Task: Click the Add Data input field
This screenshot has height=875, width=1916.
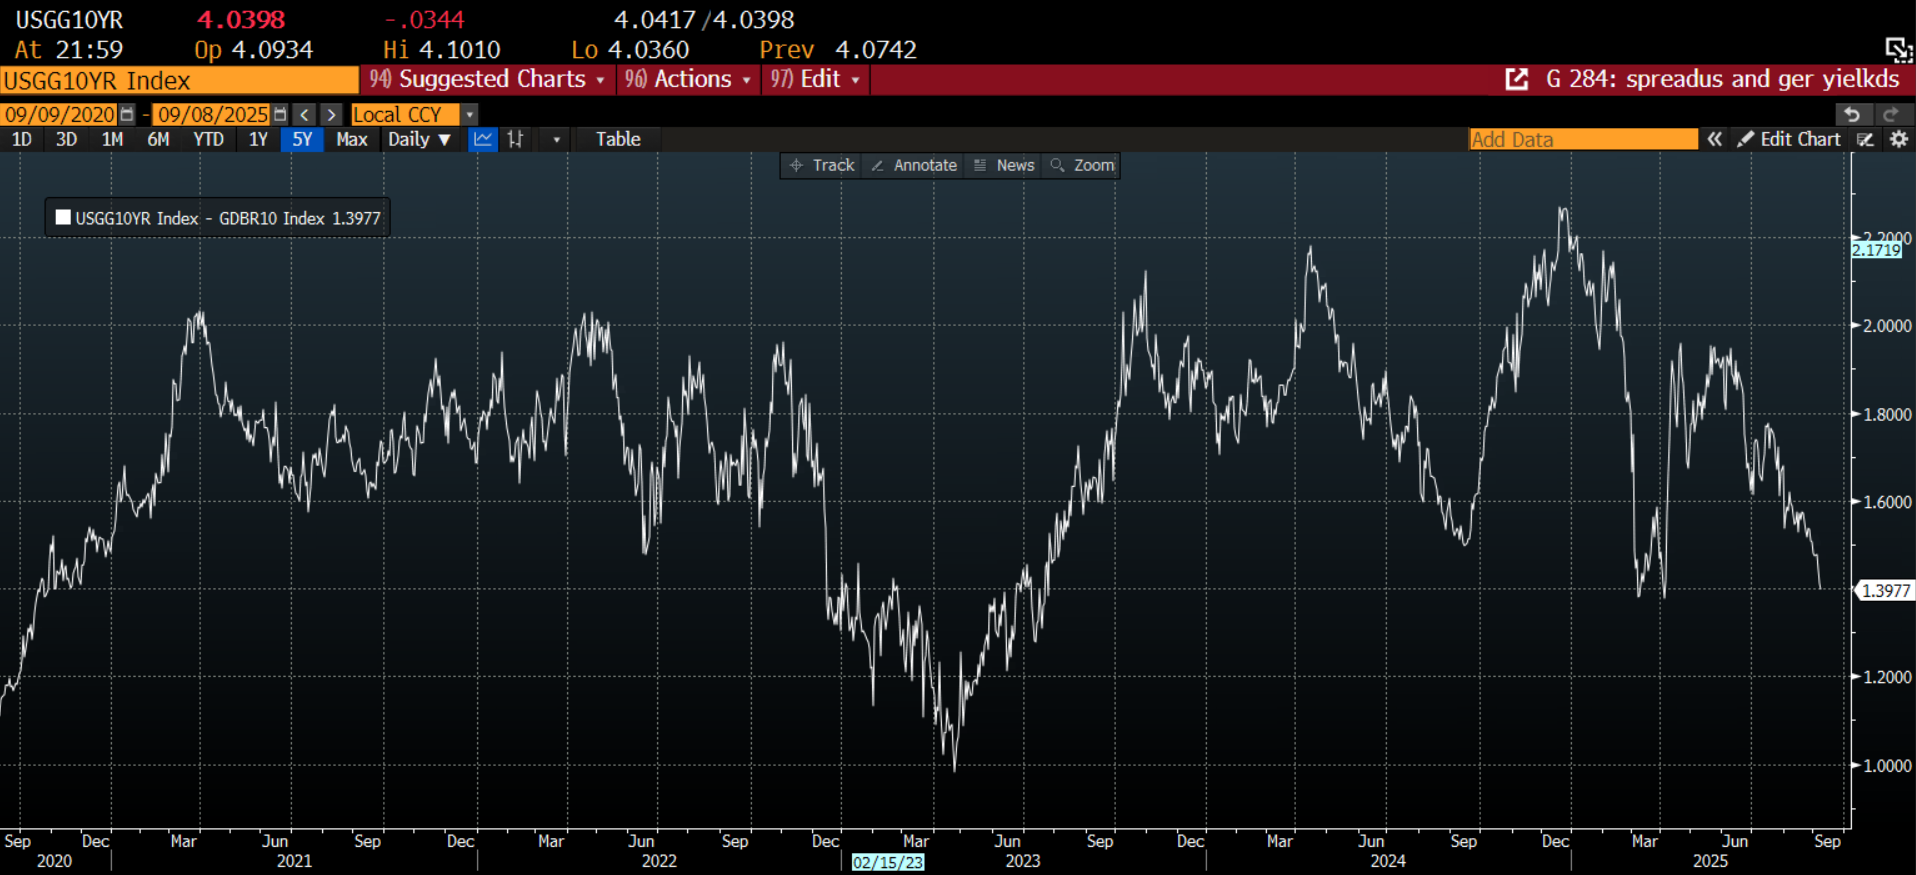Action: [1583, 139]
